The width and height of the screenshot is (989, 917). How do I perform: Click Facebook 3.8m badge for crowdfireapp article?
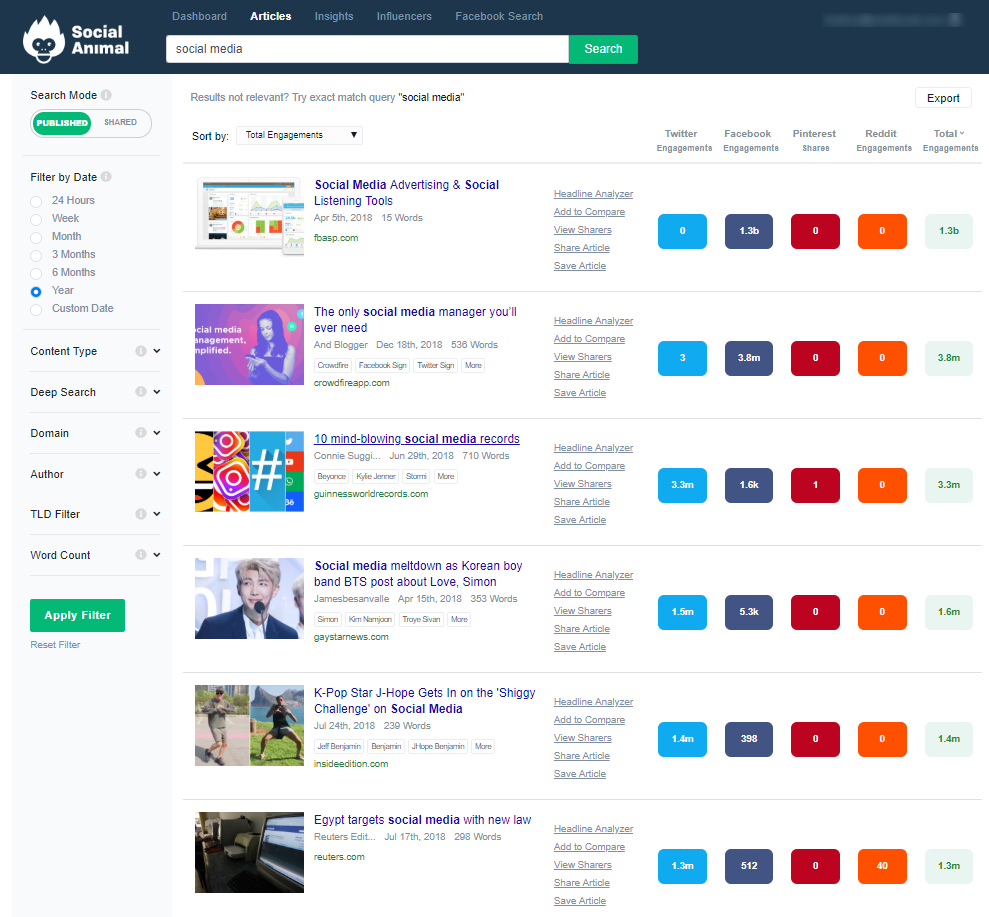749,358
